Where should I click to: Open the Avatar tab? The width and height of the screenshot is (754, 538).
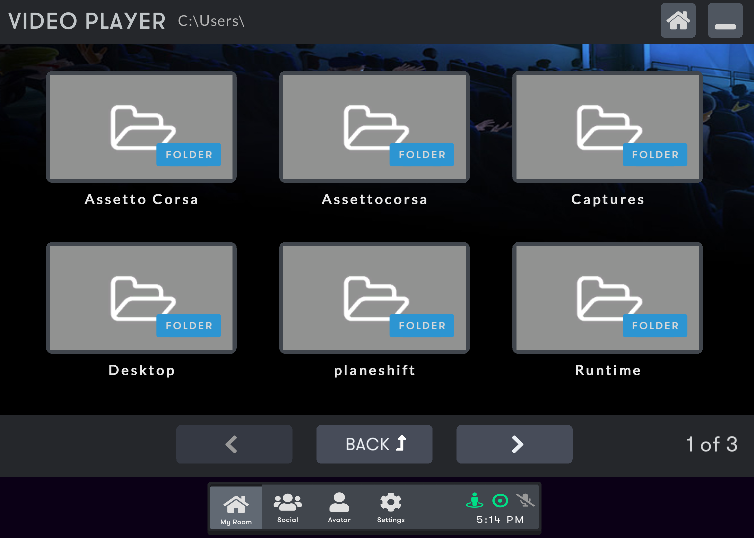click(339, 508)
